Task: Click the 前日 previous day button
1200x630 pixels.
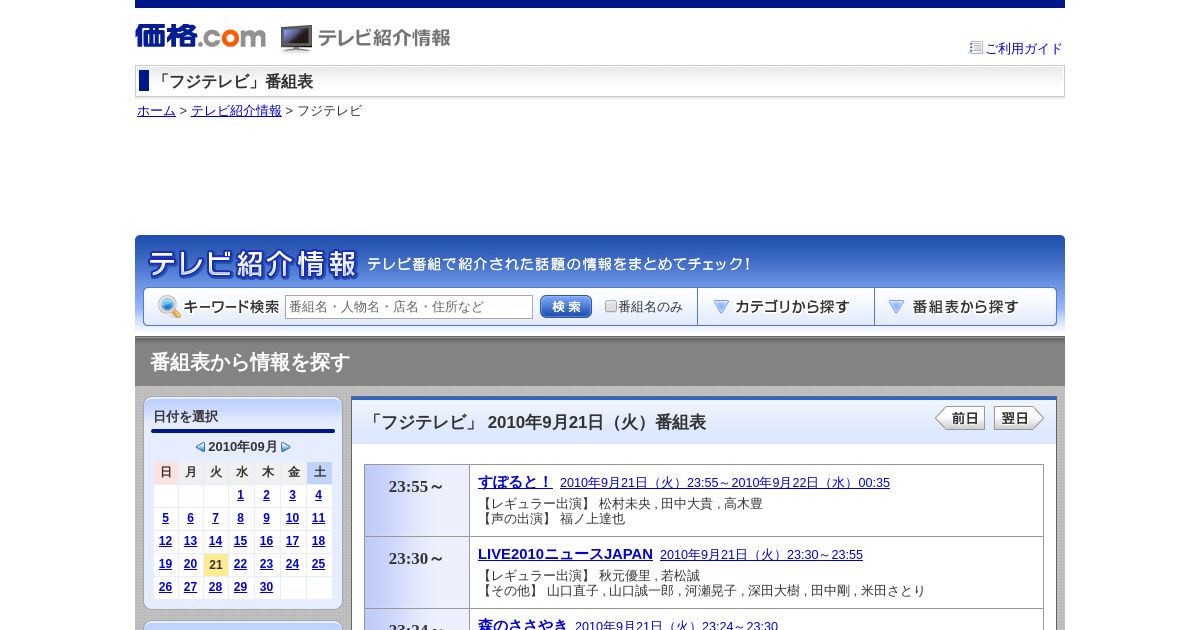Action: tap(960, 418)
